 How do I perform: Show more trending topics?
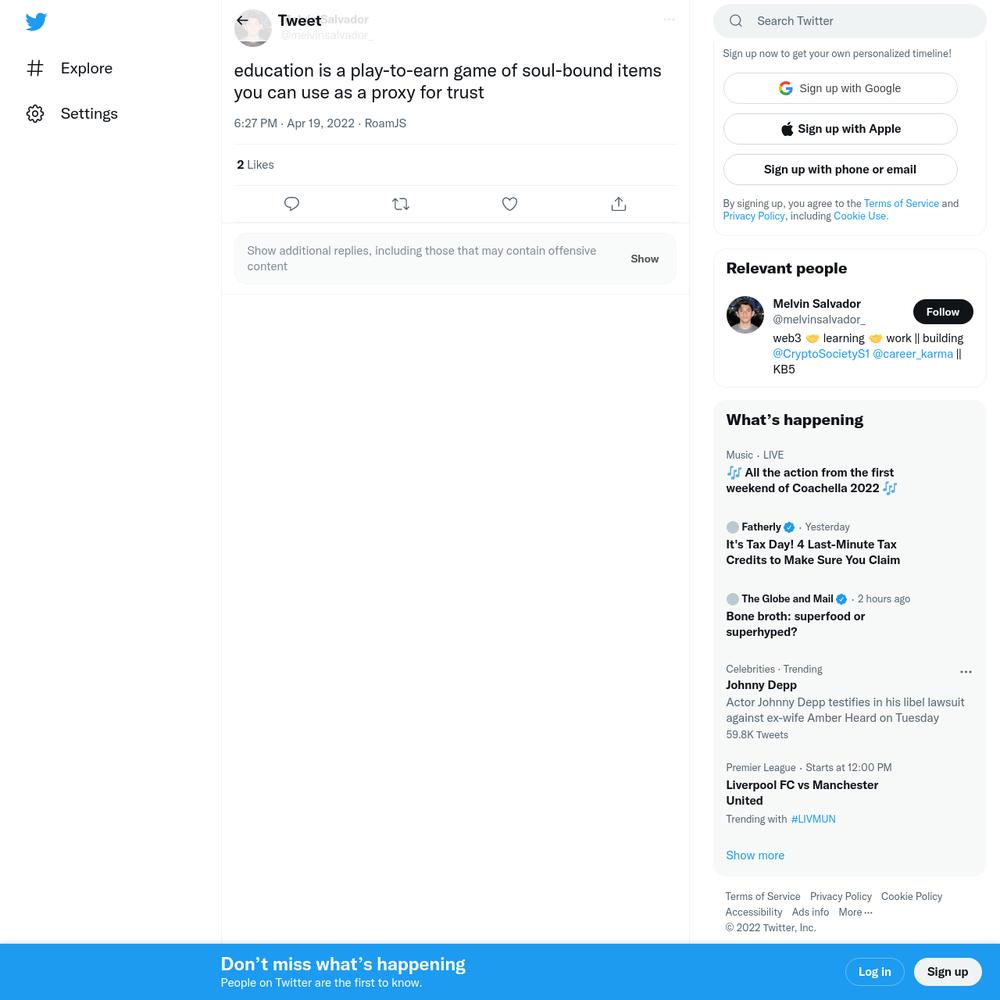tap(755, 855)
